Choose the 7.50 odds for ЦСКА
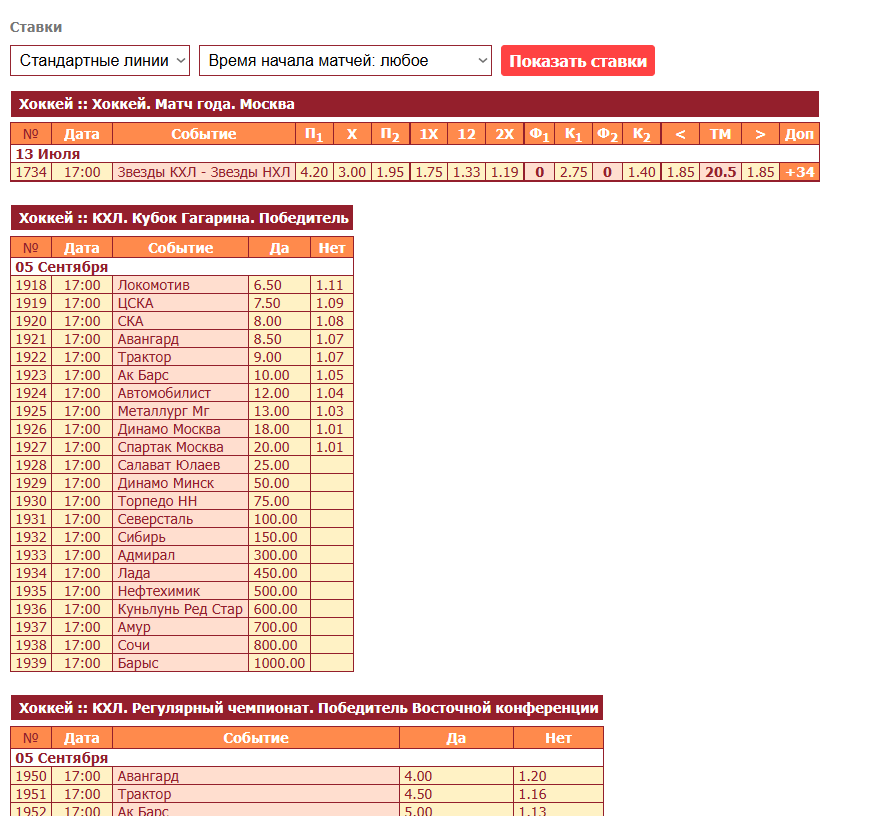877x816 pixels. [279, 303]
